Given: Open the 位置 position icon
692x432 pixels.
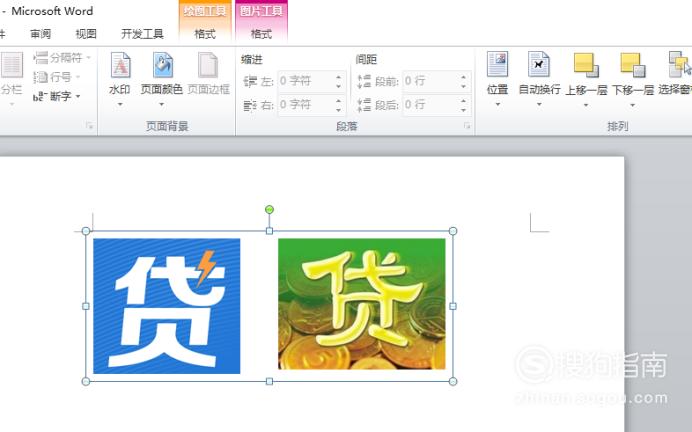Looking at the screenshot, I should (x=497, y=64).
